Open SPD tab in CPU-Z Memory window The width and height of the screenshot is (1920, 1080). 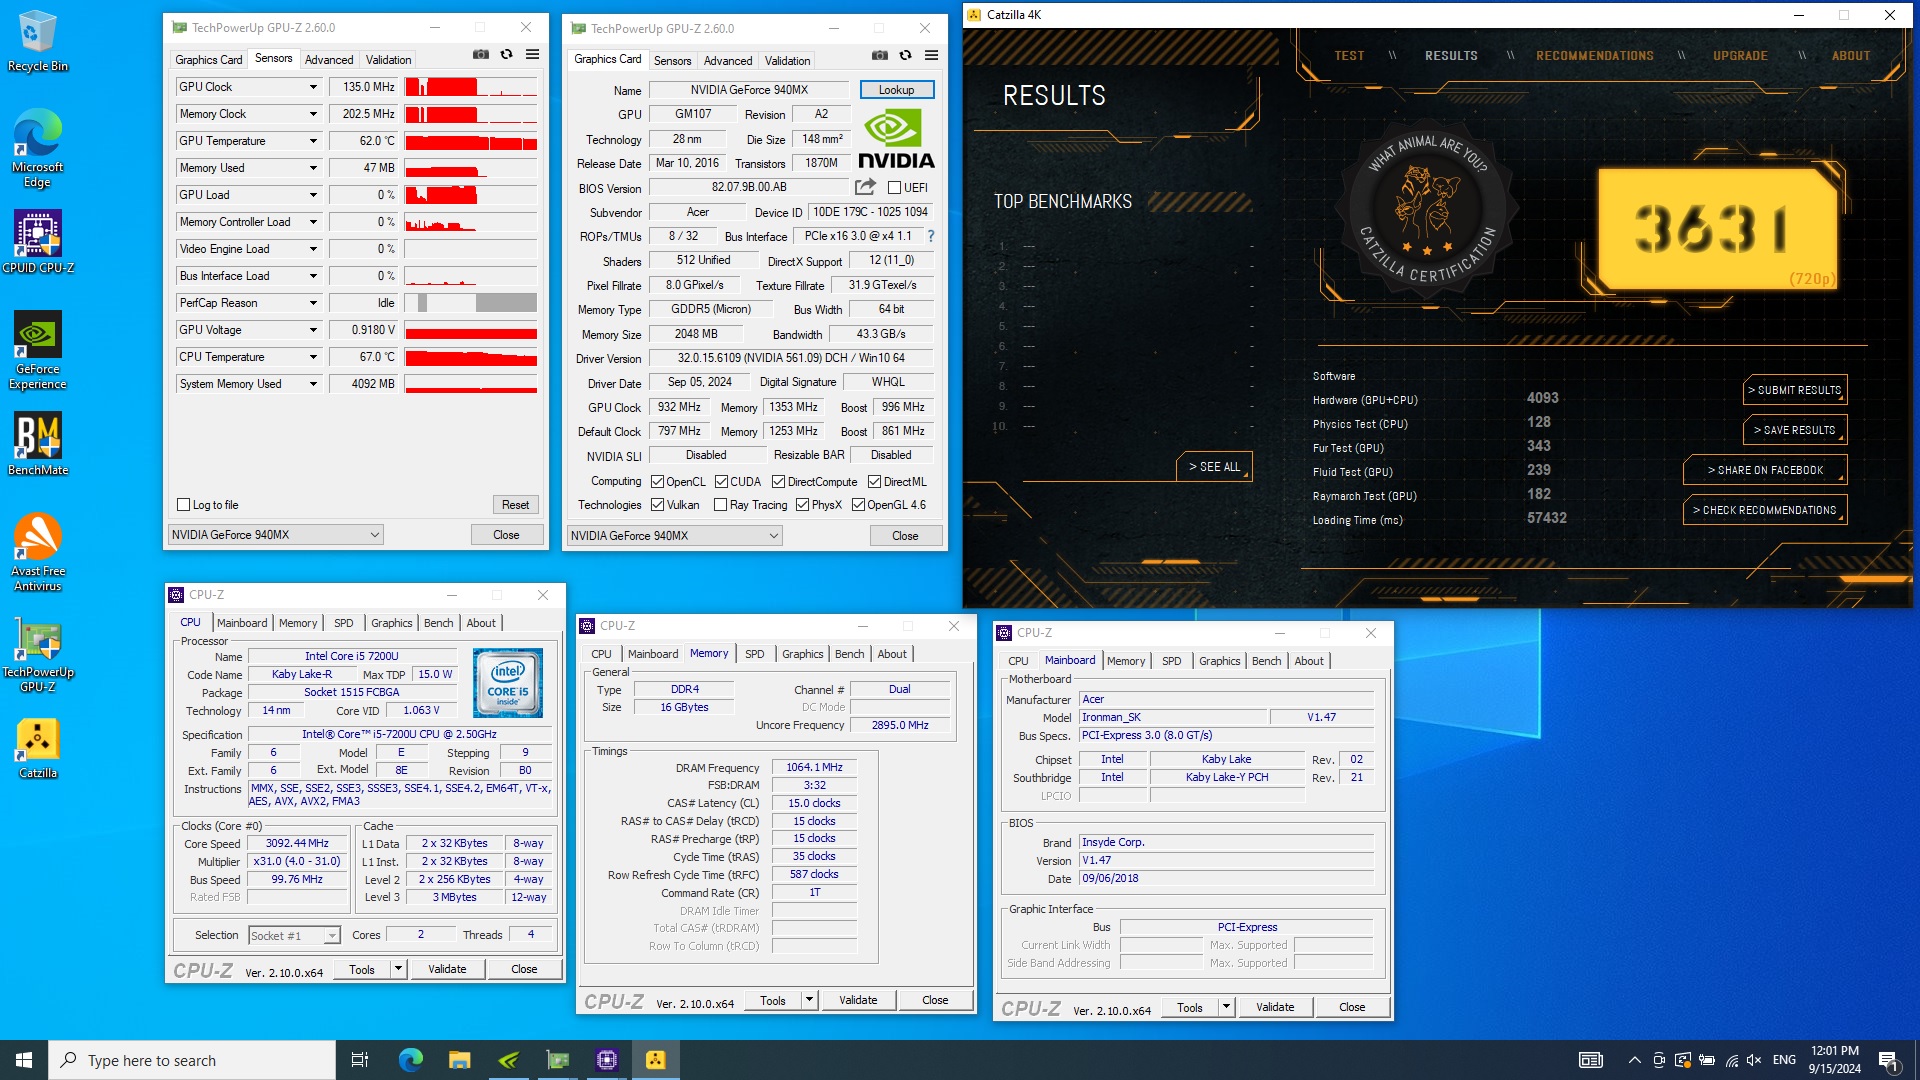[x=755, y=654]
